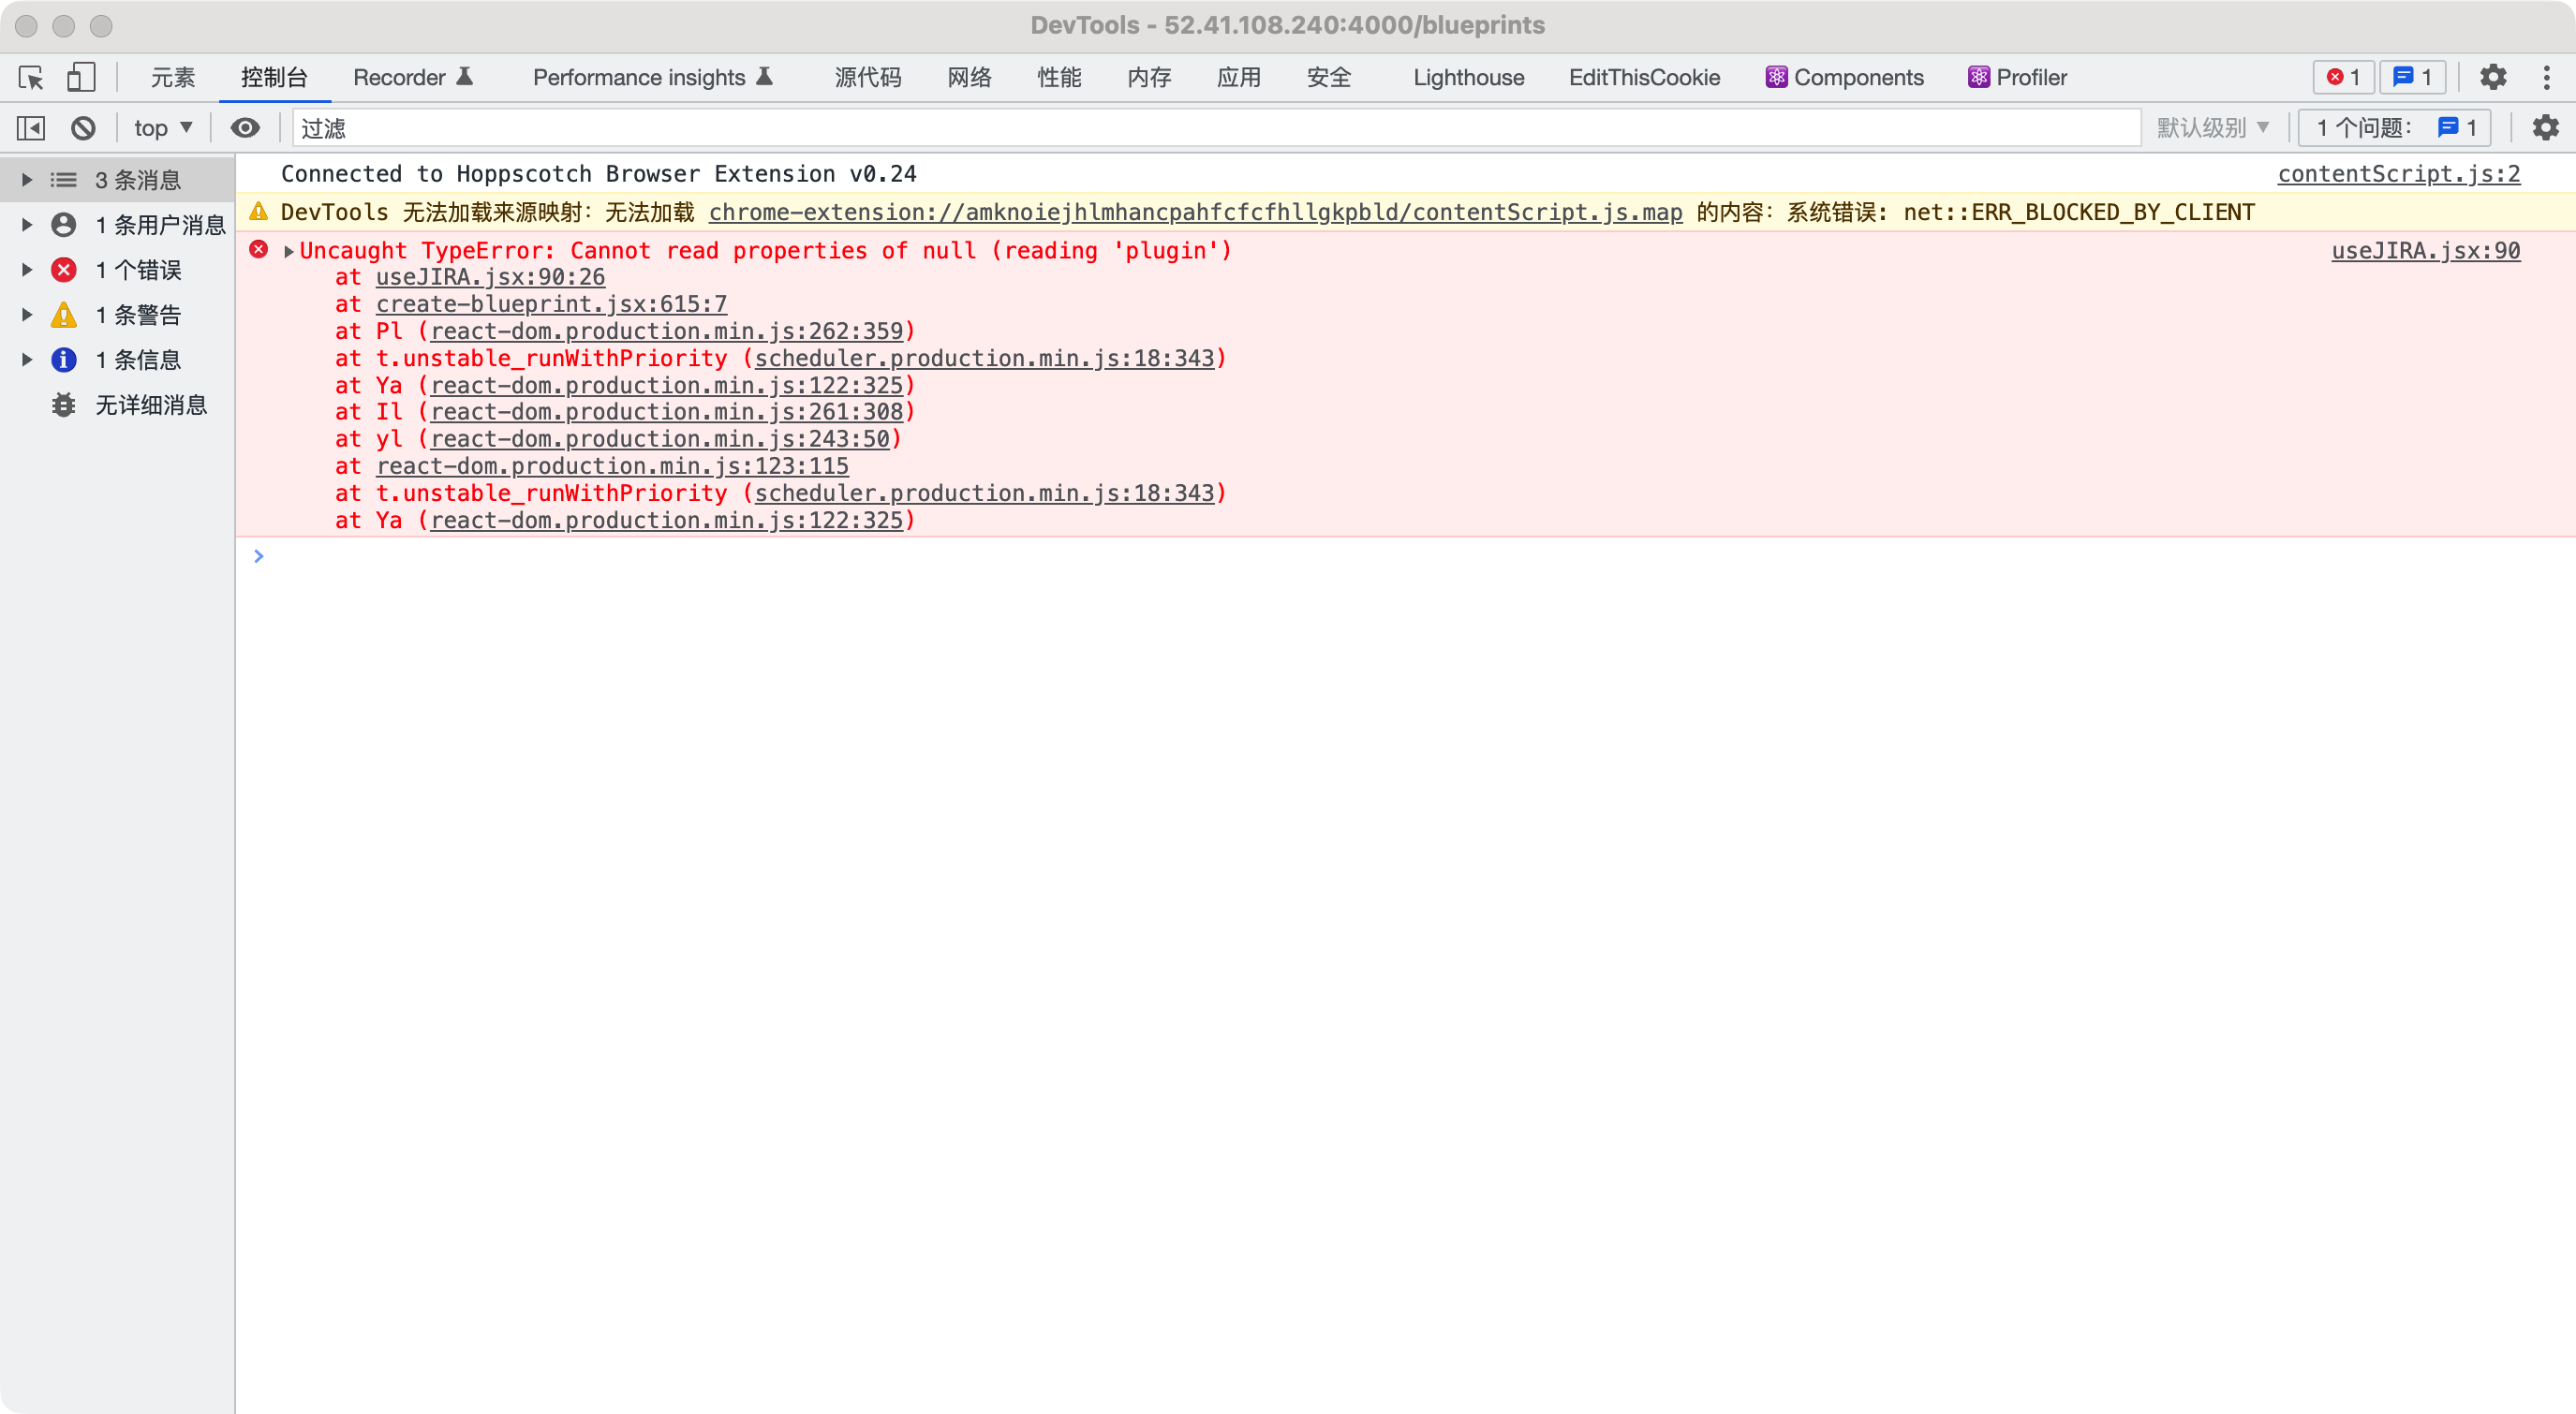Toggle the console sidebar panel open

tap(31, 127)
